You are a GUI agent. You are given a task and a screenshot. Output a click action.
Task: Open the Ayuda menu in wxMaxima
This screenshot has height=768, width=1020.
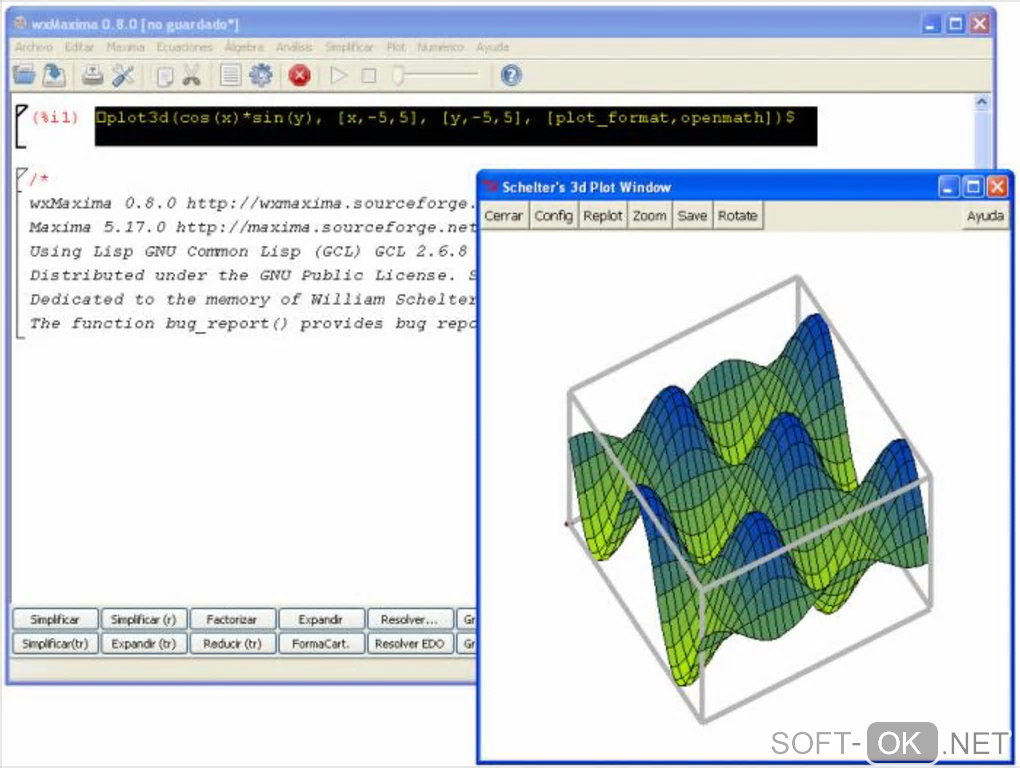coord(492,47)
